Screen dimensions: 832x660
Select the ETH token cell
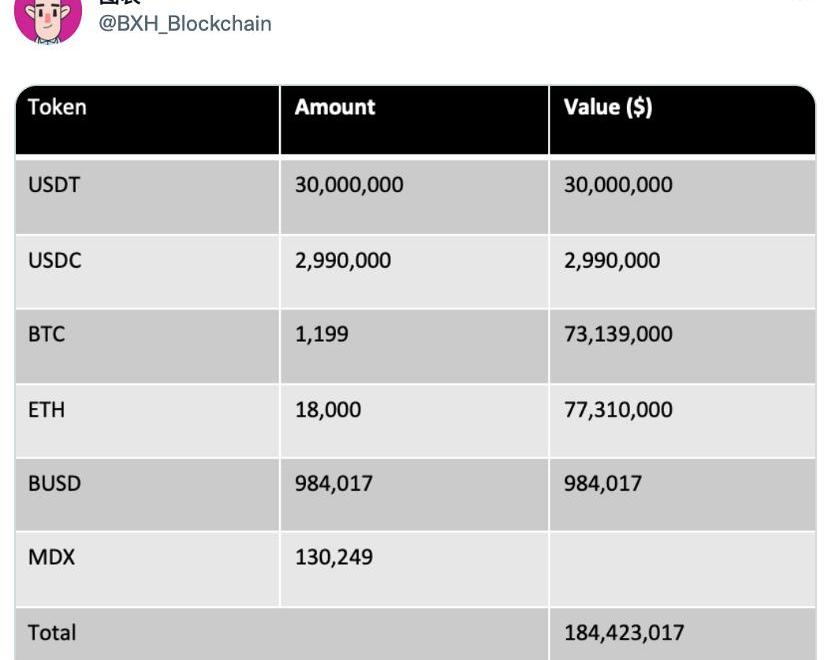pos(148,421)
